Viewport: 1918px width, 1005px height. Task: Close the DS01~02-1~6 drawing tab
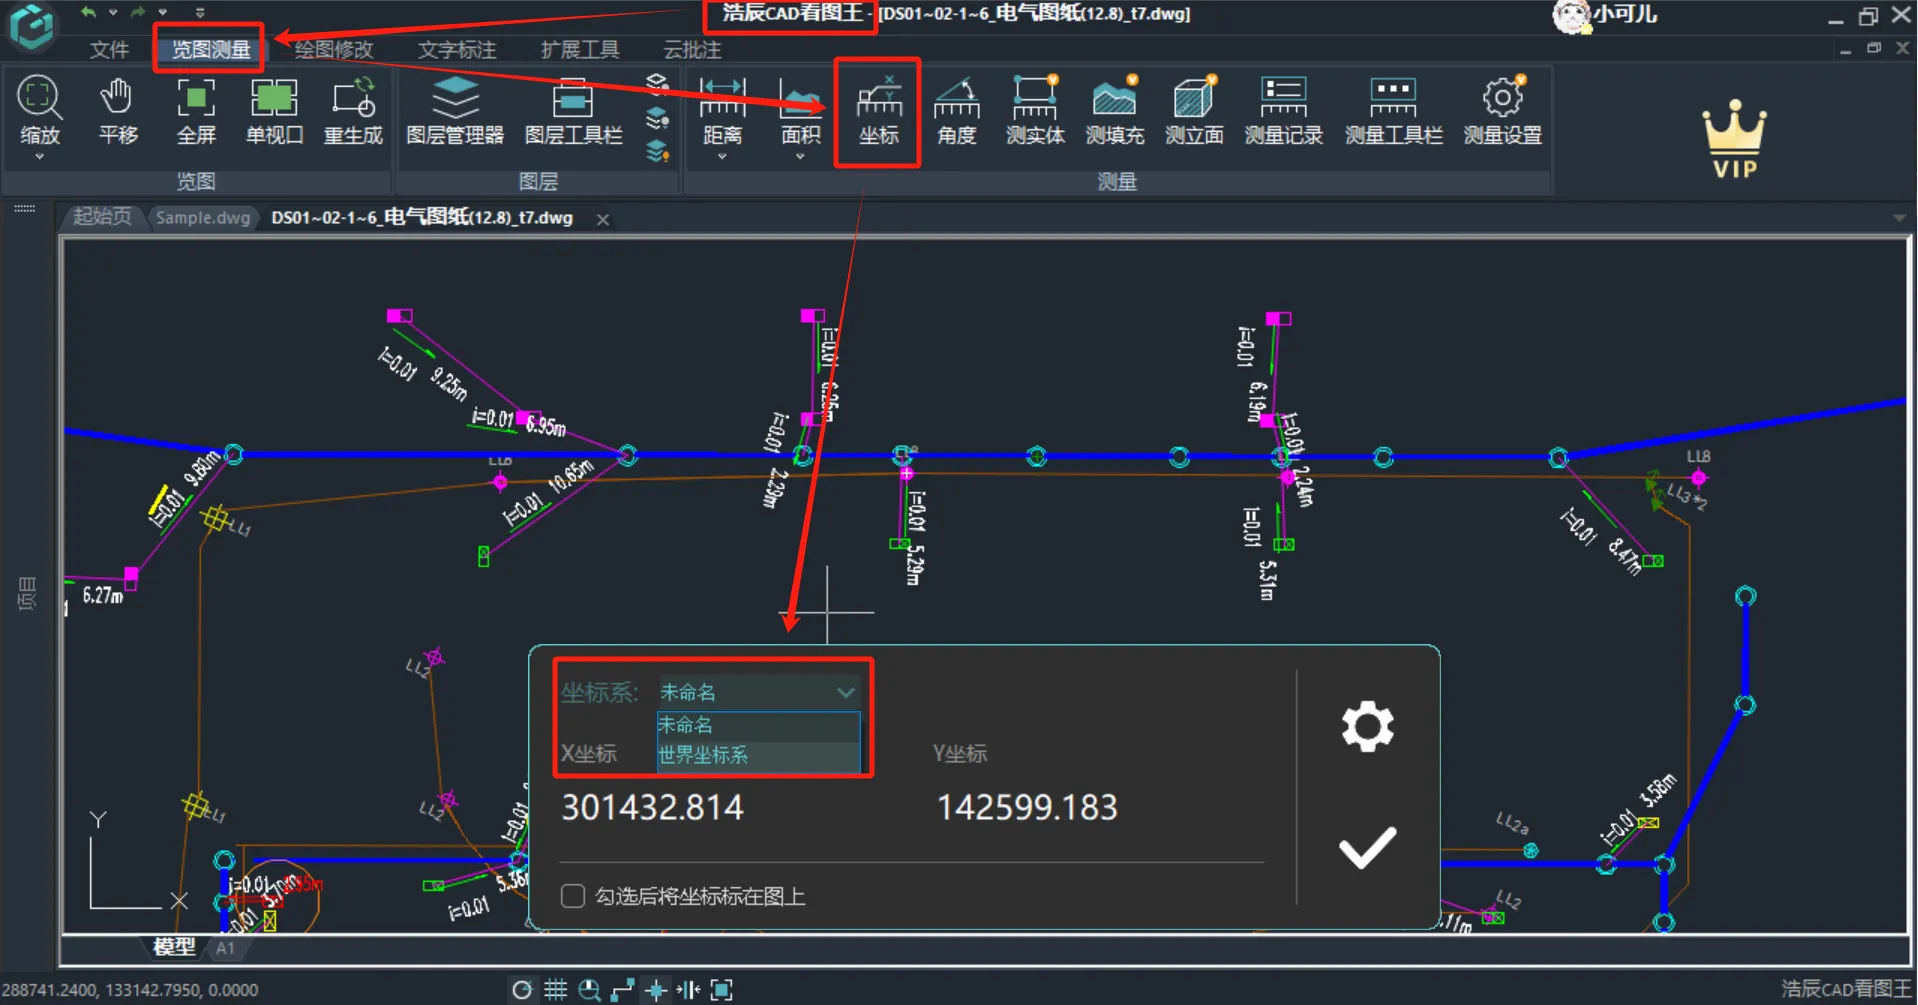(x=603, y=219)
